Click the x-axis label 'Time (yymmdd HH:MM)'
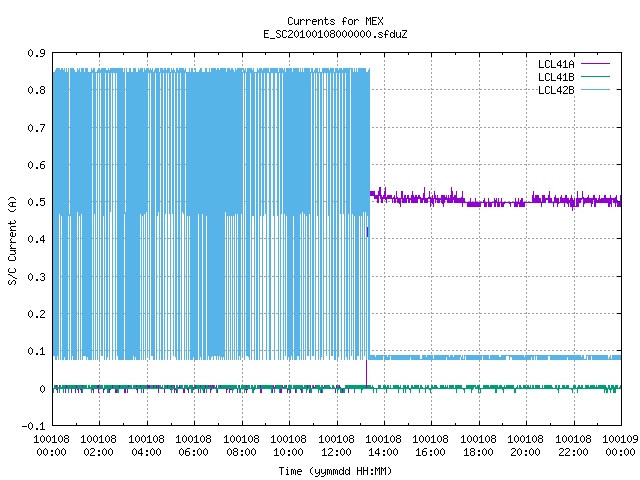640x480 pixels. 335,471
